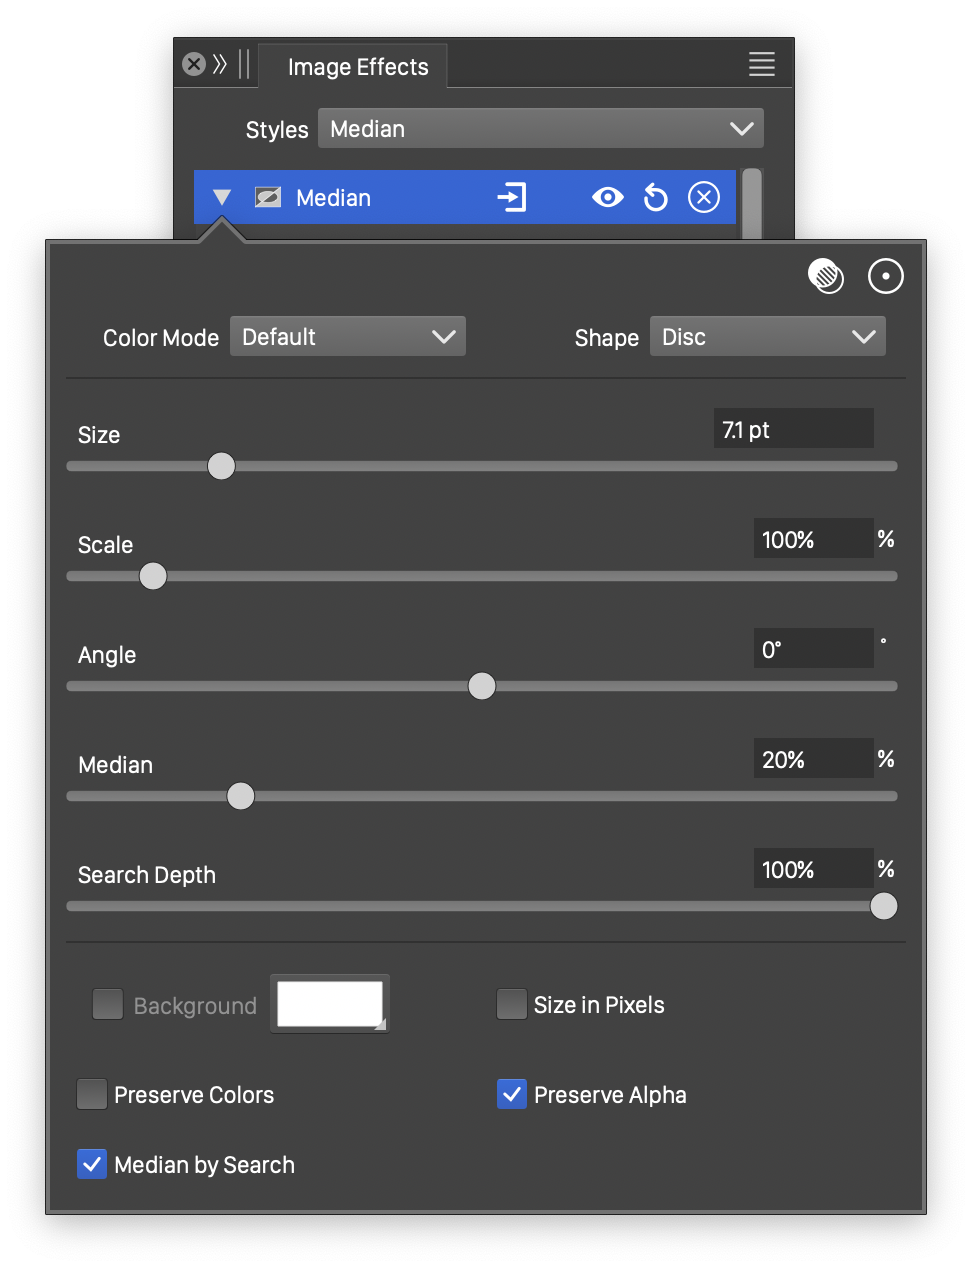
Task: Click the hatched circle mask icon
Action: click(826, 276)
